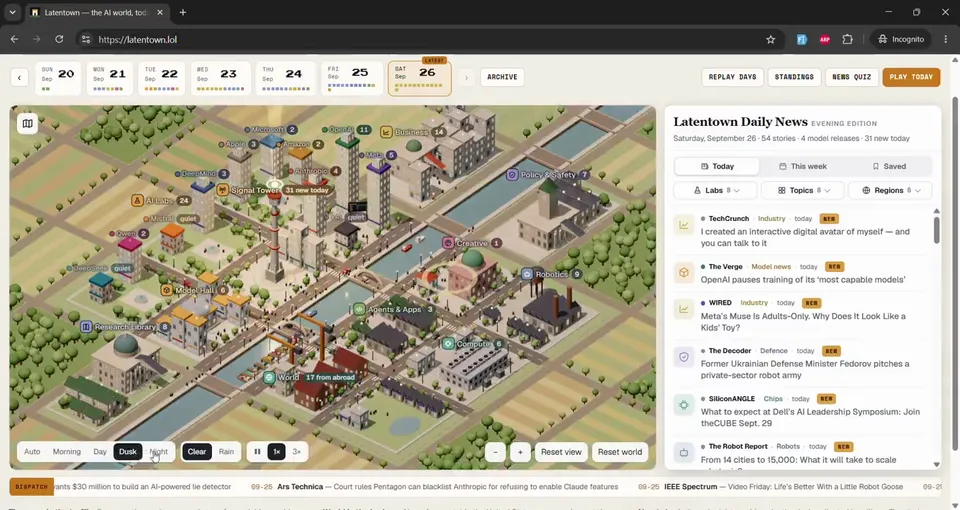Click the Research Library icon
The image size is (960, 510).
click(86, 327)
